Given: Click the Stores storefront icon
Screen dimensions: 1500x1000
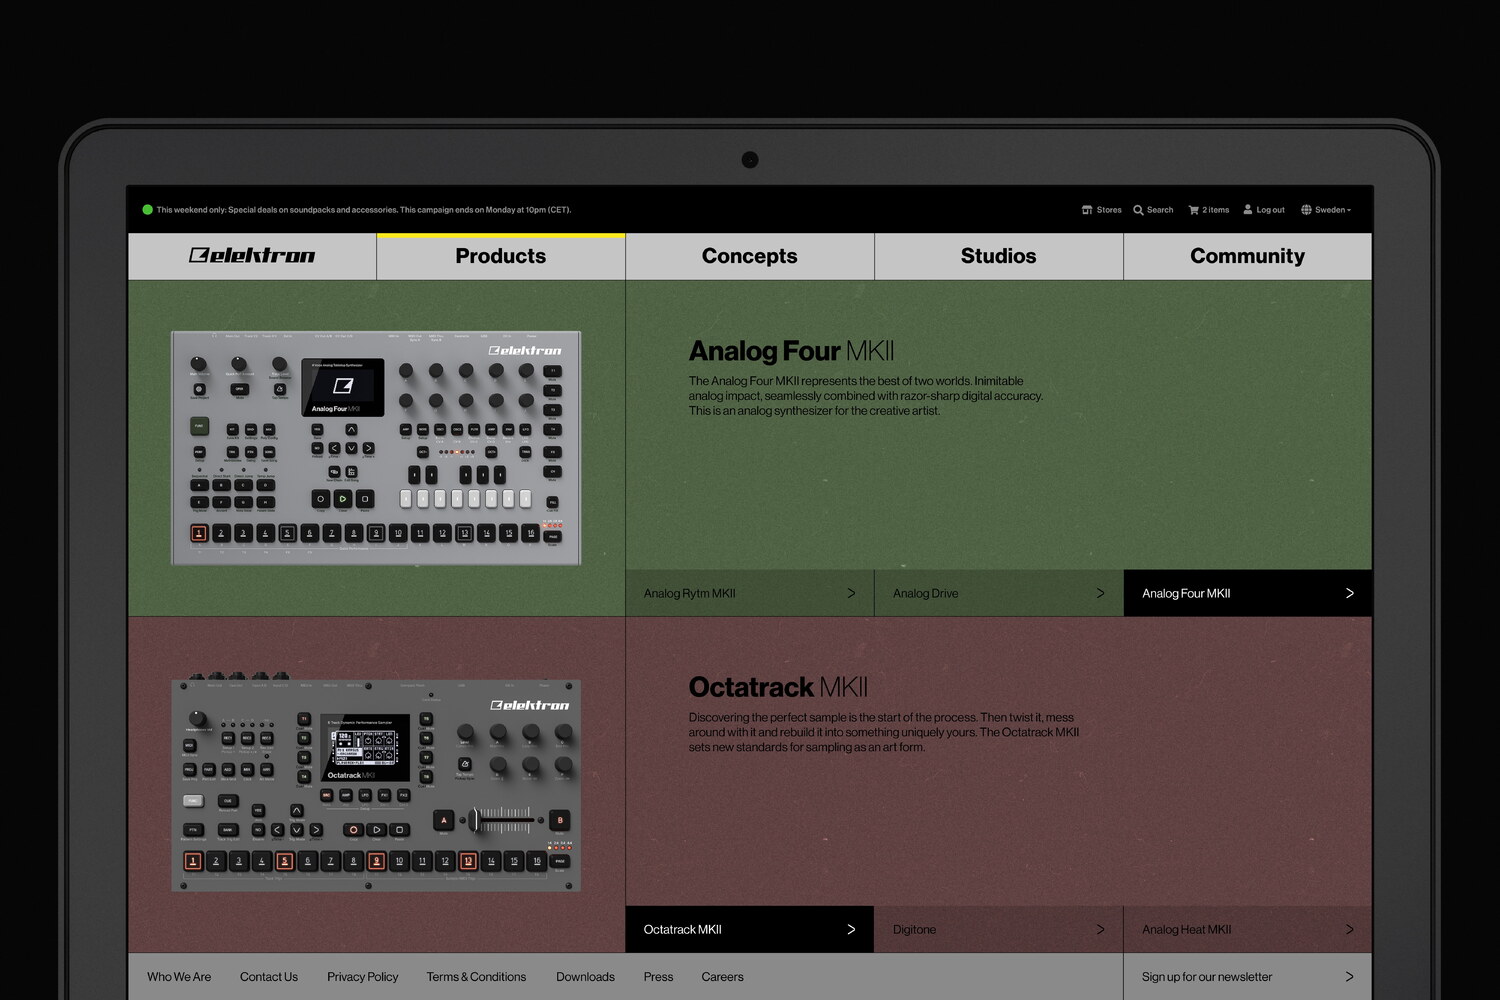Looking at the screenshot, I should point(1087,210).
